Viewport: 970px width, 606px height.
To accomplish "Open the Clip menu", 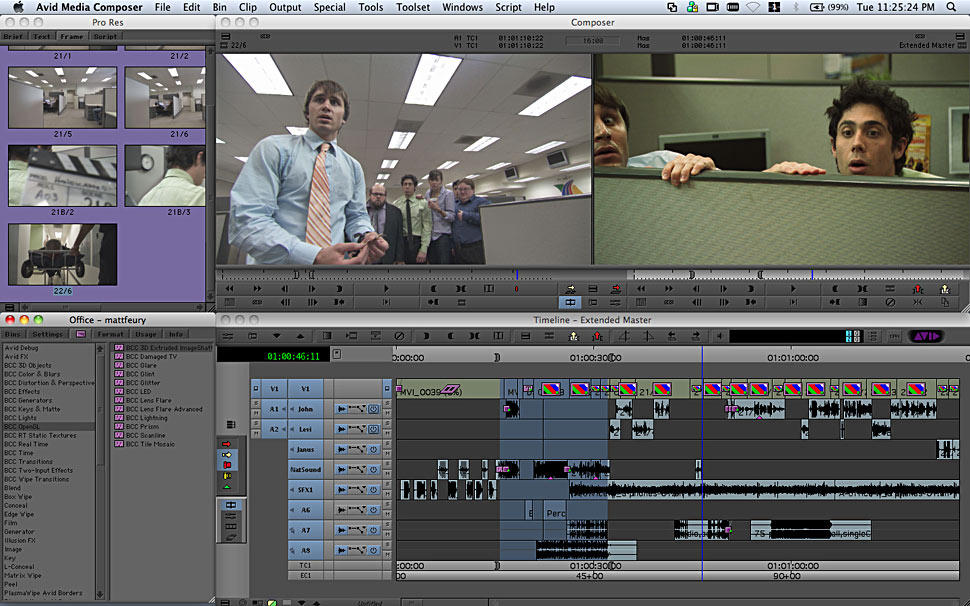I will (247, 7).
